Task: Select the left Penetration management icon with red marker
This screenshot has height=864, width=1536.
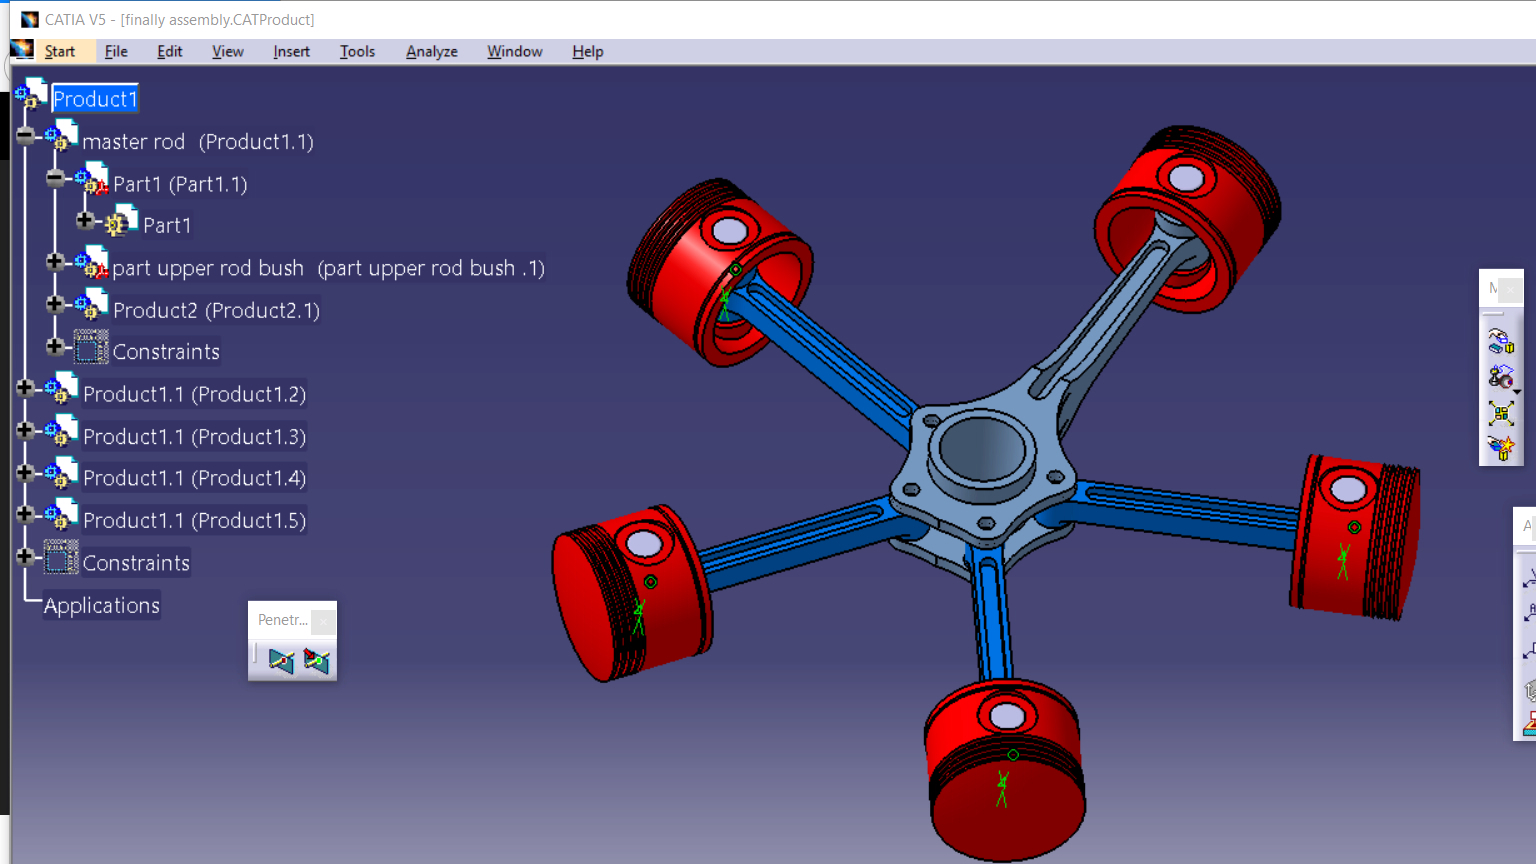Action: pos(281,660)
